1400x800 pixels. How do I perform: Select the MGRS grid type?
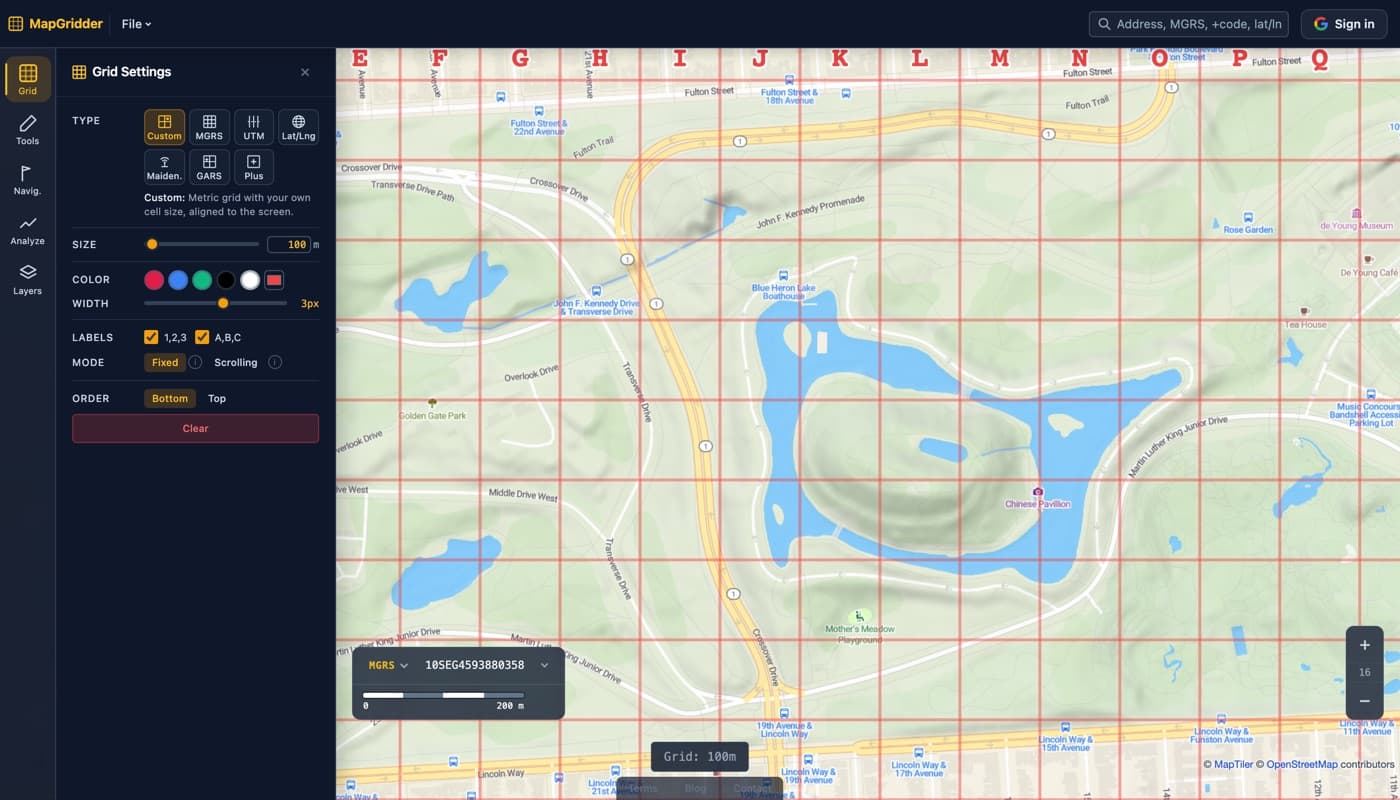[209, 127]
